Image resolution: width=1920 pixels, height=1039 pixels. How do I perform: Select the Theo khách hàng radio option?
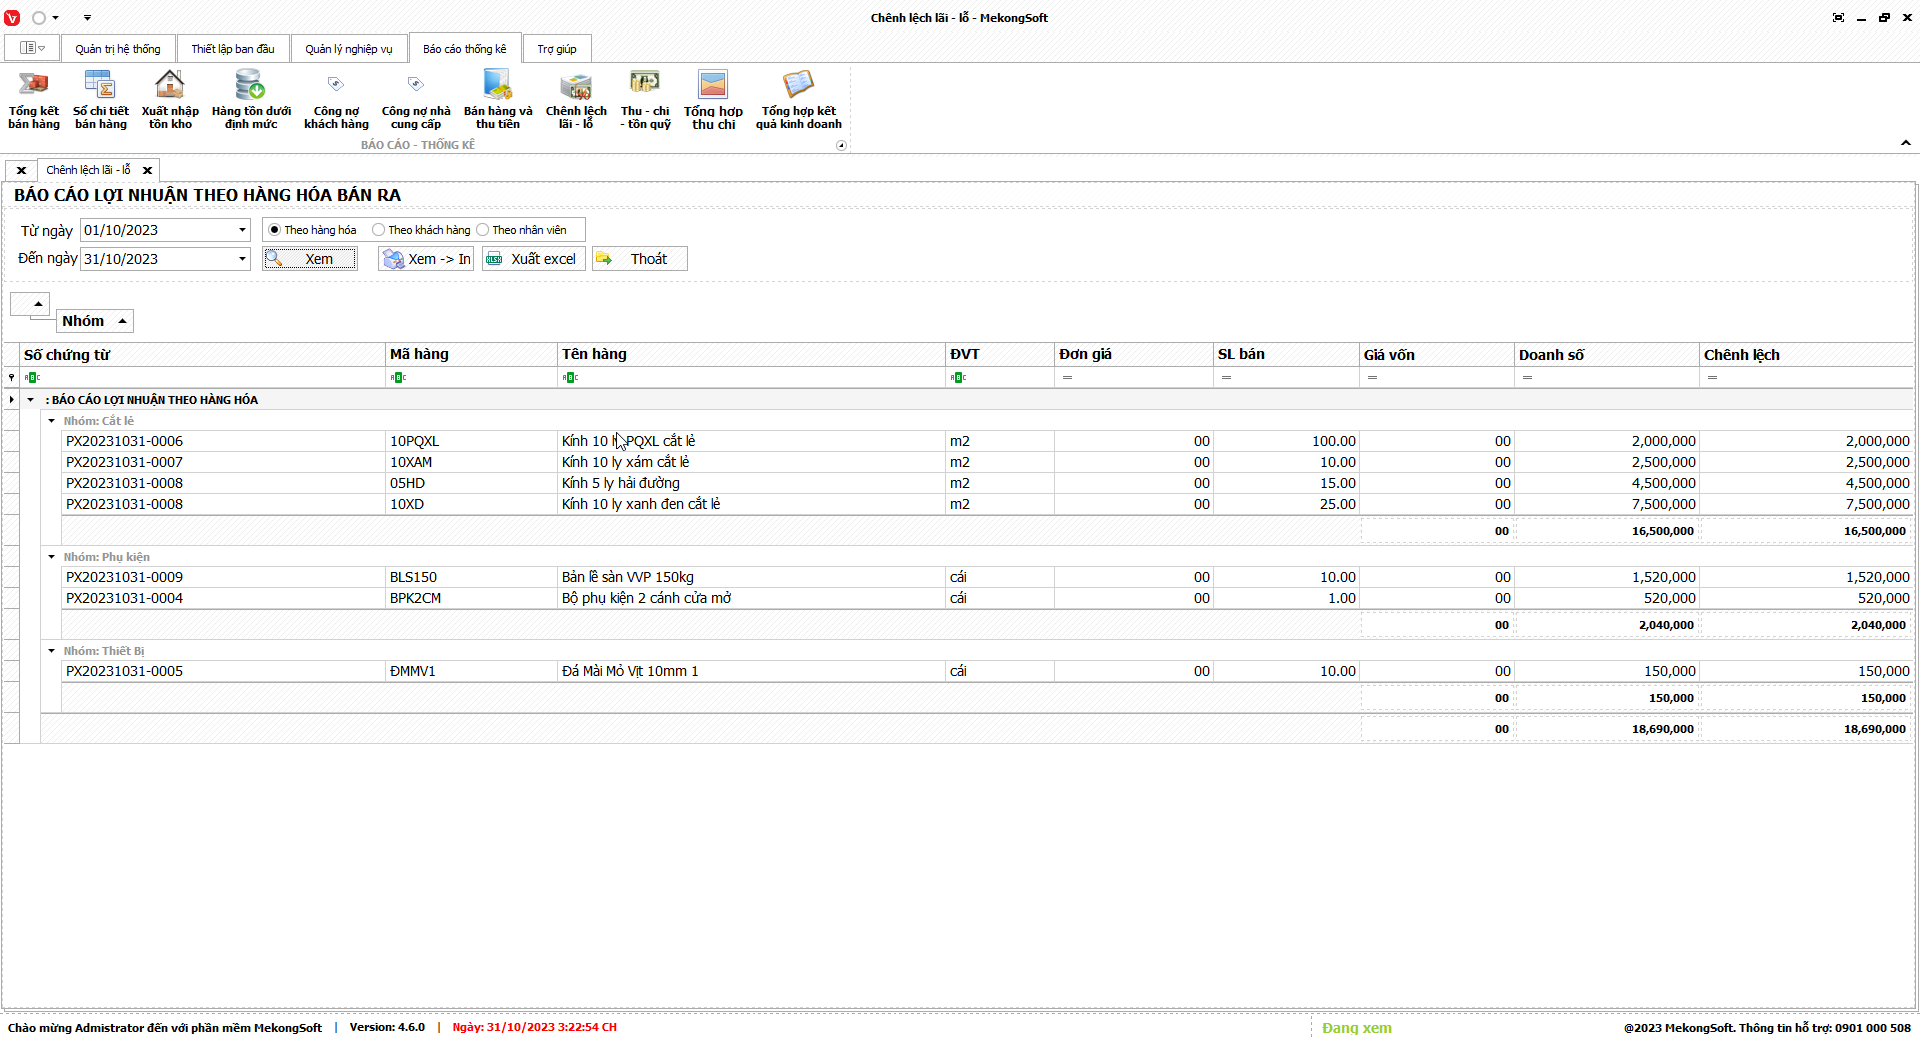click(x=379, y=230)
